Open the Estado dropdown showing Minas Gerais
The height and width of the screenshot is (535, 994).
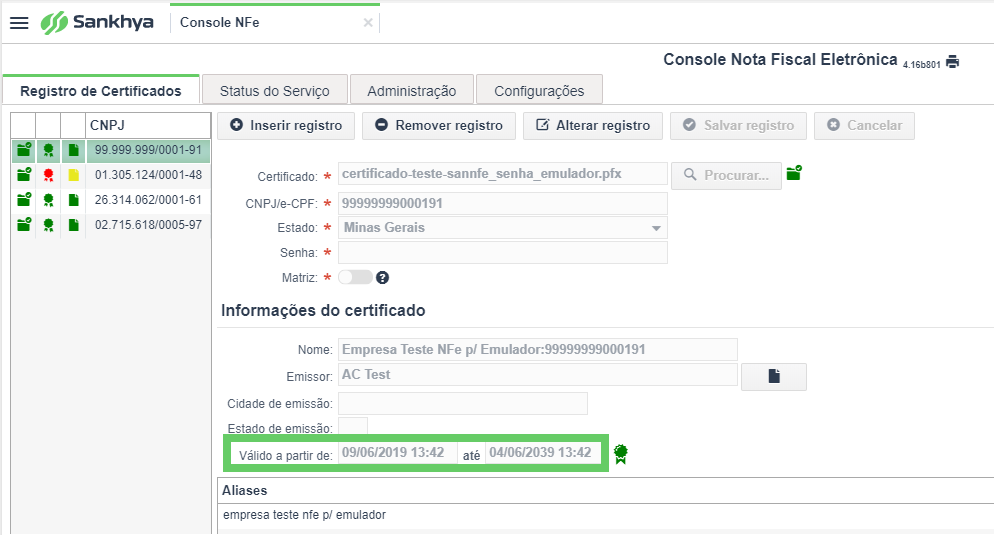(x=503, y=228)
